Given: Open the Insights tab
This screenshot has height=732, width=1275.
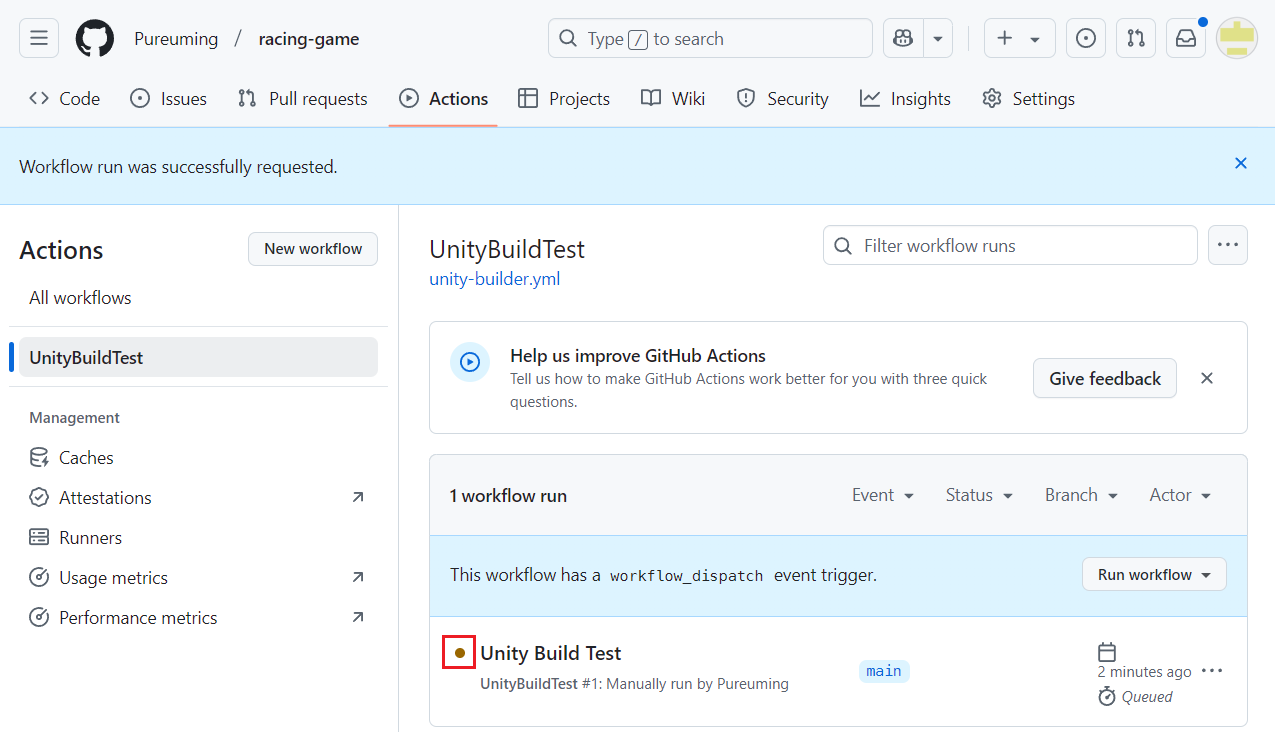Looking at the screenshot, I should click(x=906, y=98).
